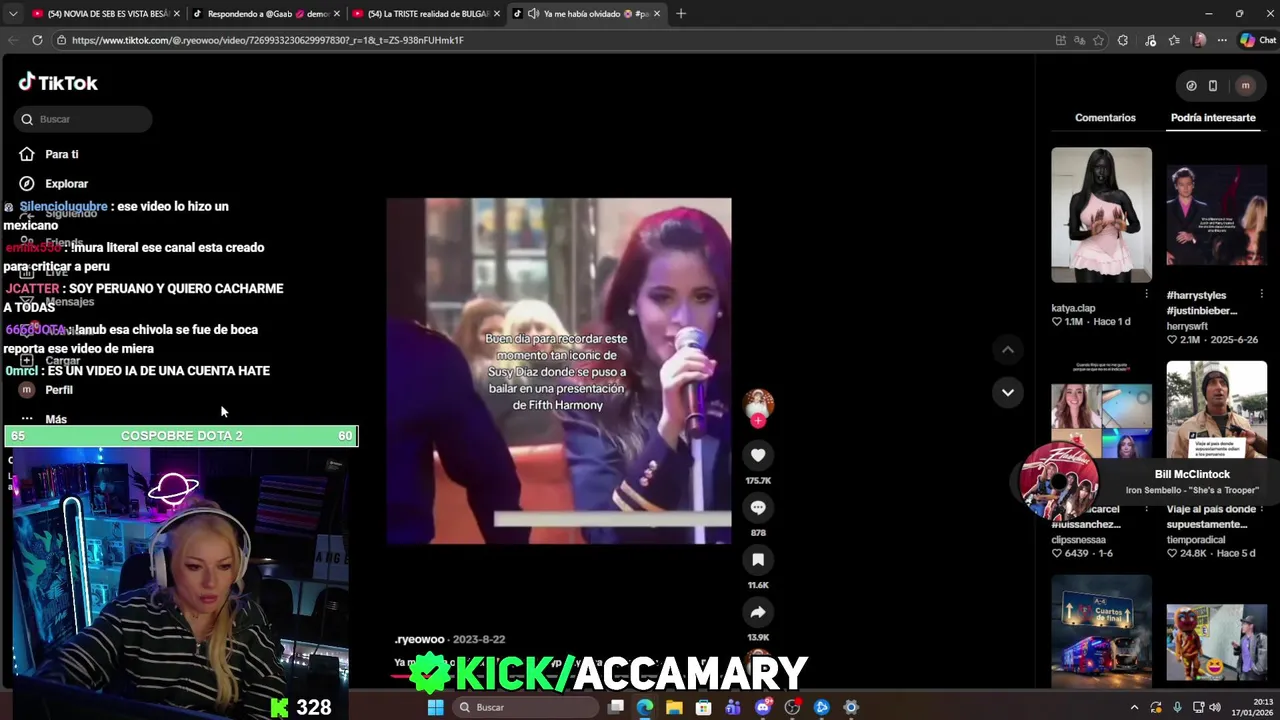The height and width of the screenshot is (720, 1280).
Task: Open Perfil in the sidebar
Action: click(x=58, y=390)
